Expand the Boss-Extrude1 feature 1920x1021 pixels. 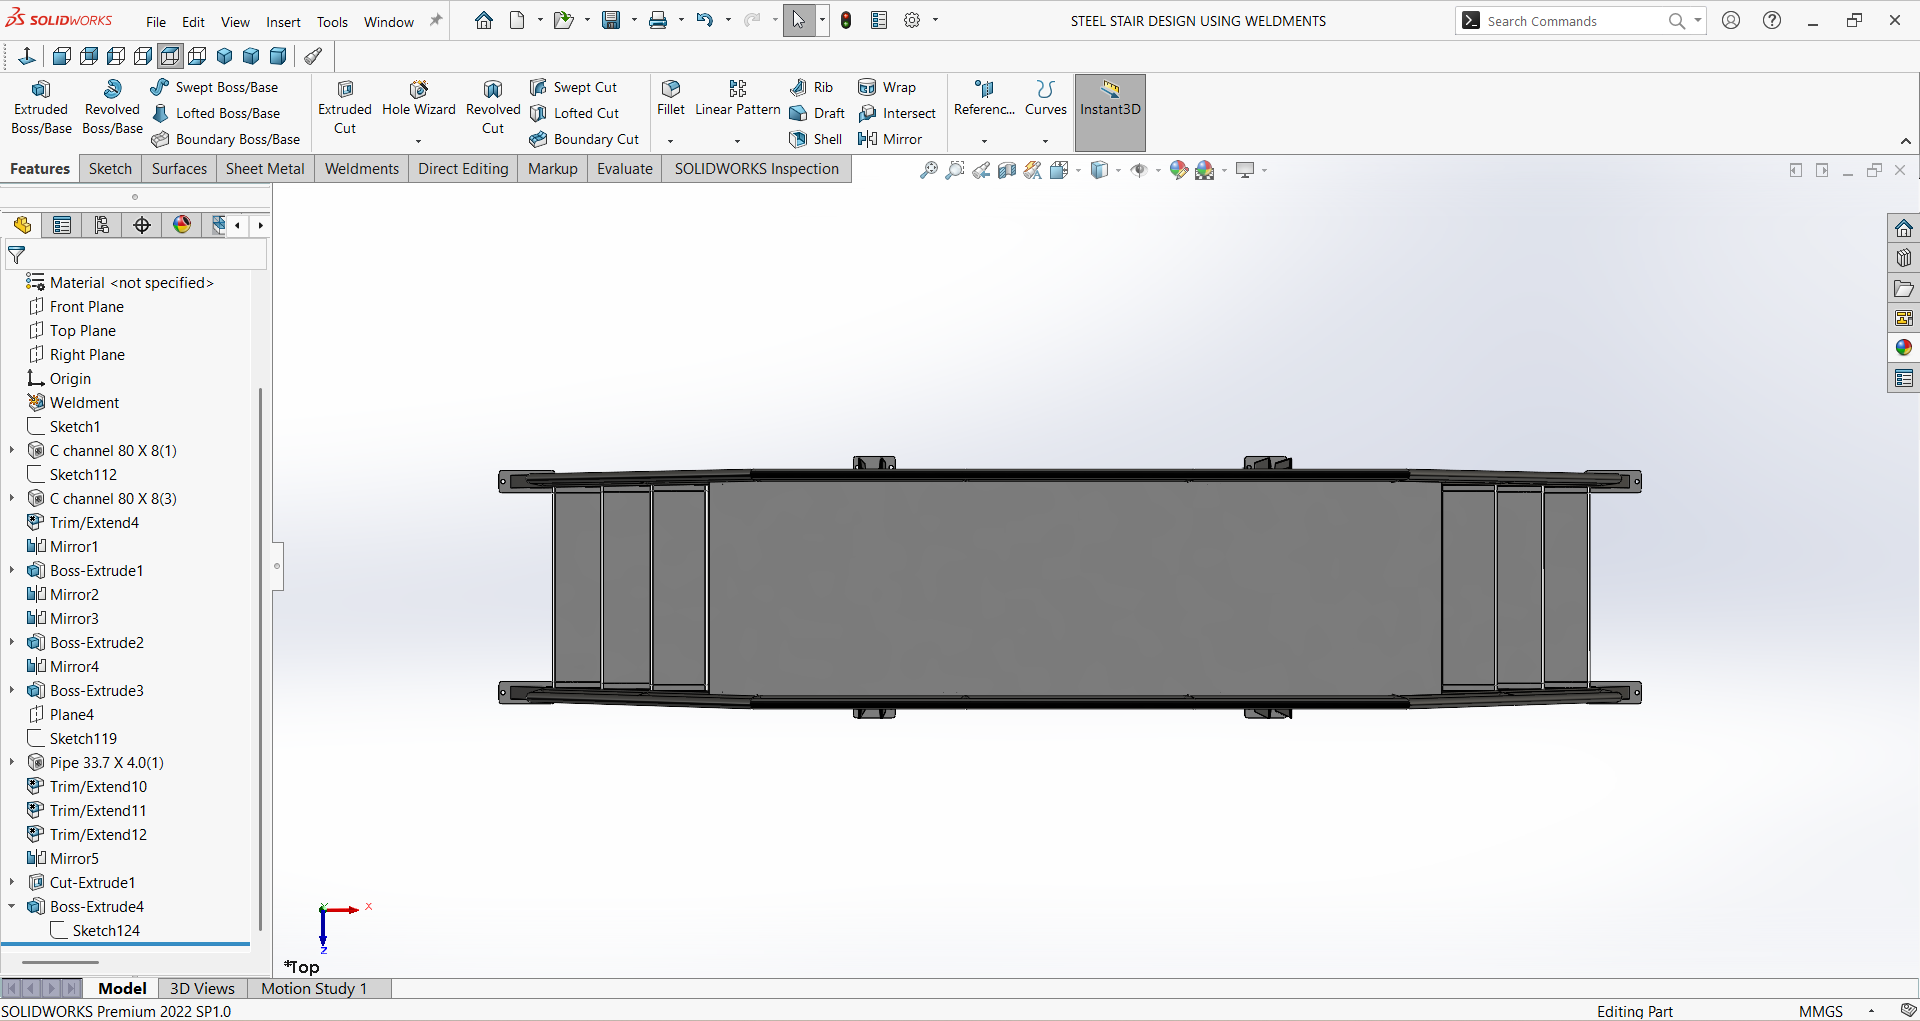[x=12, y=570]
